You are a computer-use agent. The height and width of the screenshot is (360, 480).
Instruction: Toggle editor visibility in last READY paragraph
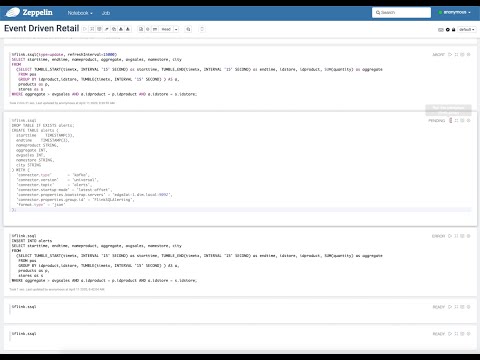(456, 334)
